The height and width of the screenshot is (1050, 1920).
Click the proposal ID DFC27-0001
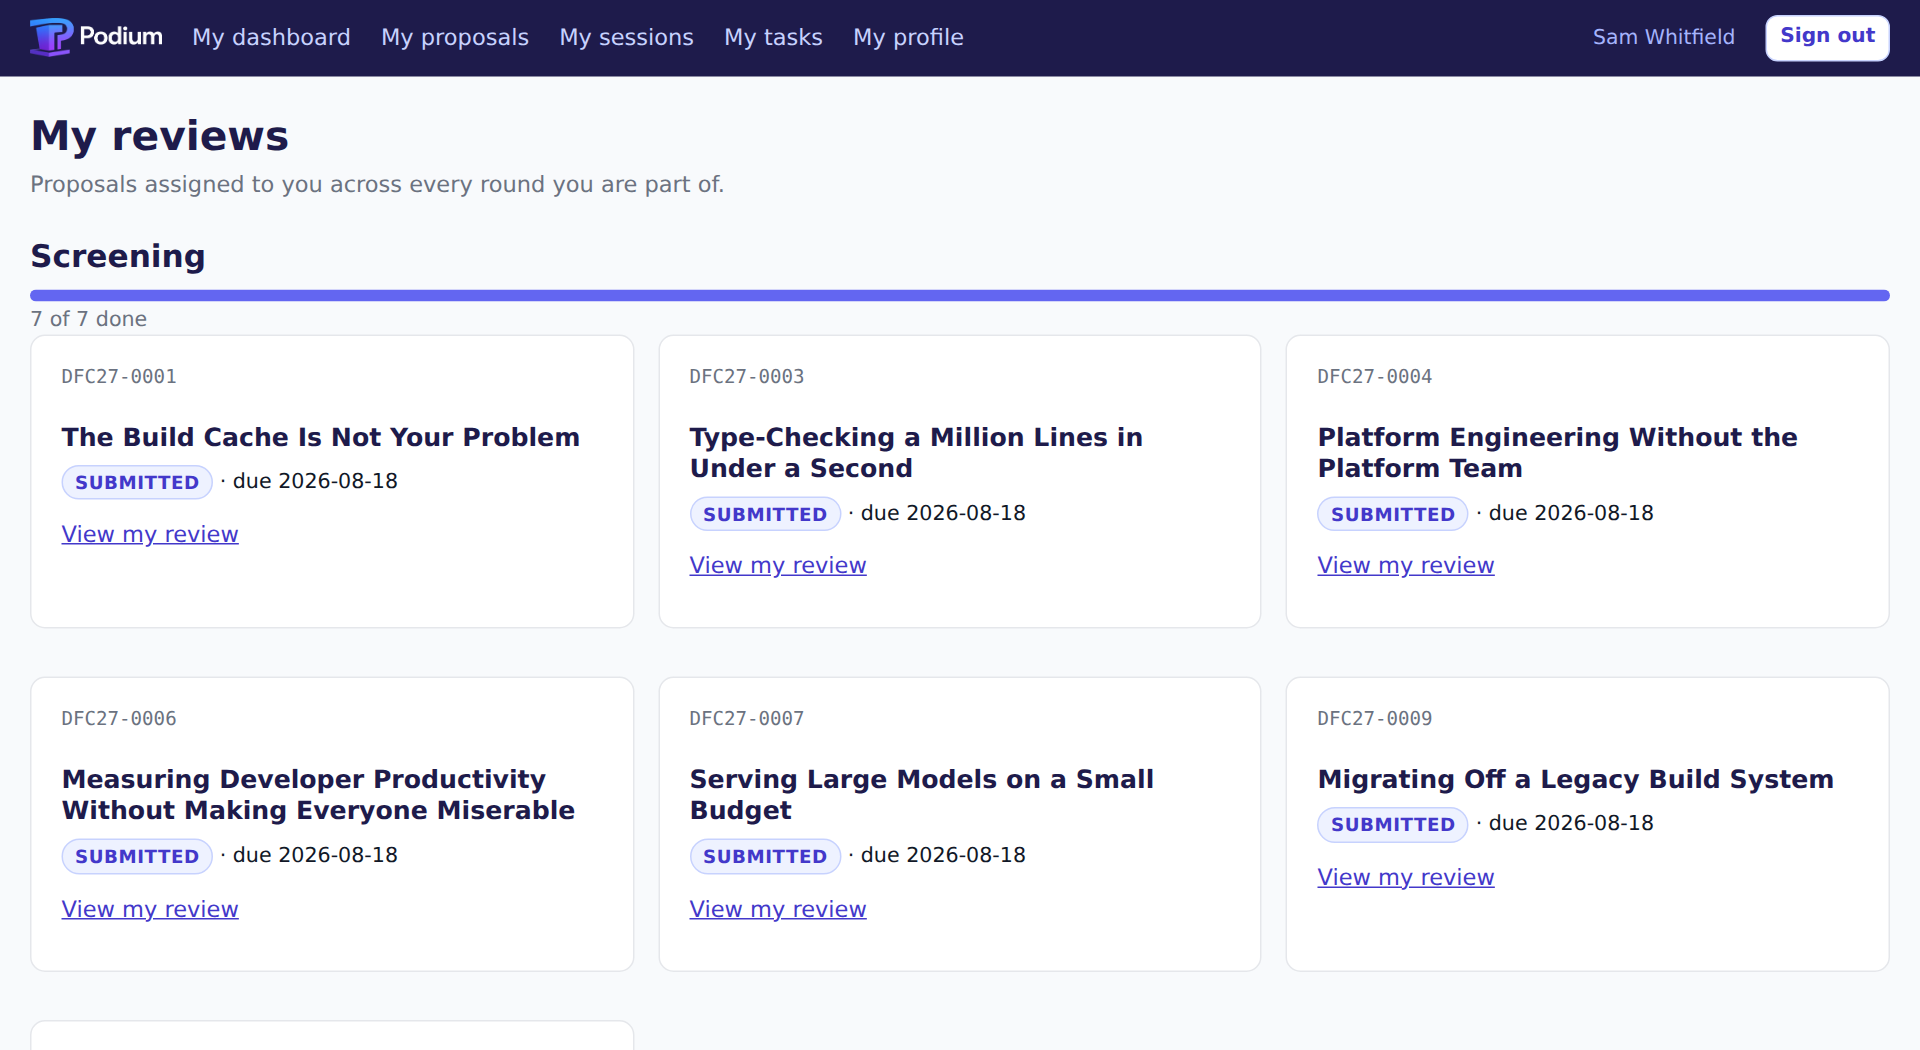tap(119, 377)
